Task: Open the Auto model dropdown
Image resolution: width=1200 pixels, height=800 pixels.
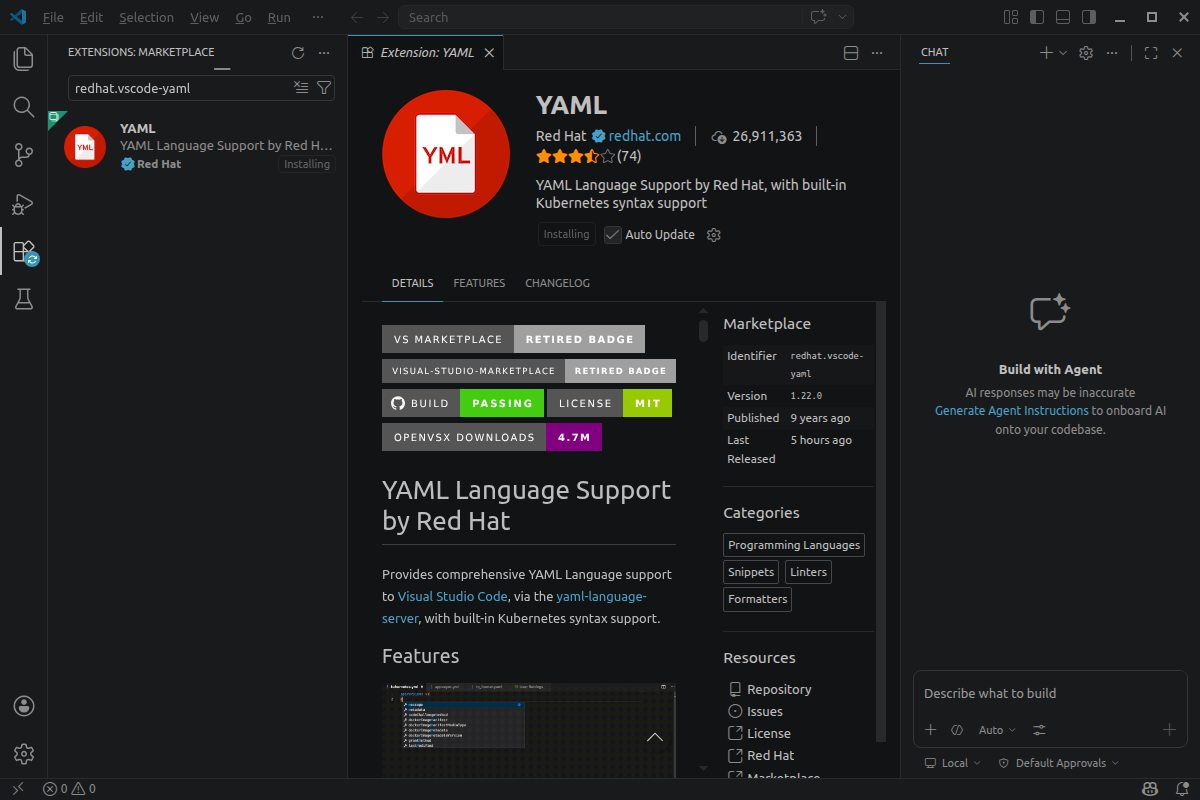Action: click(x=997, y=730)
